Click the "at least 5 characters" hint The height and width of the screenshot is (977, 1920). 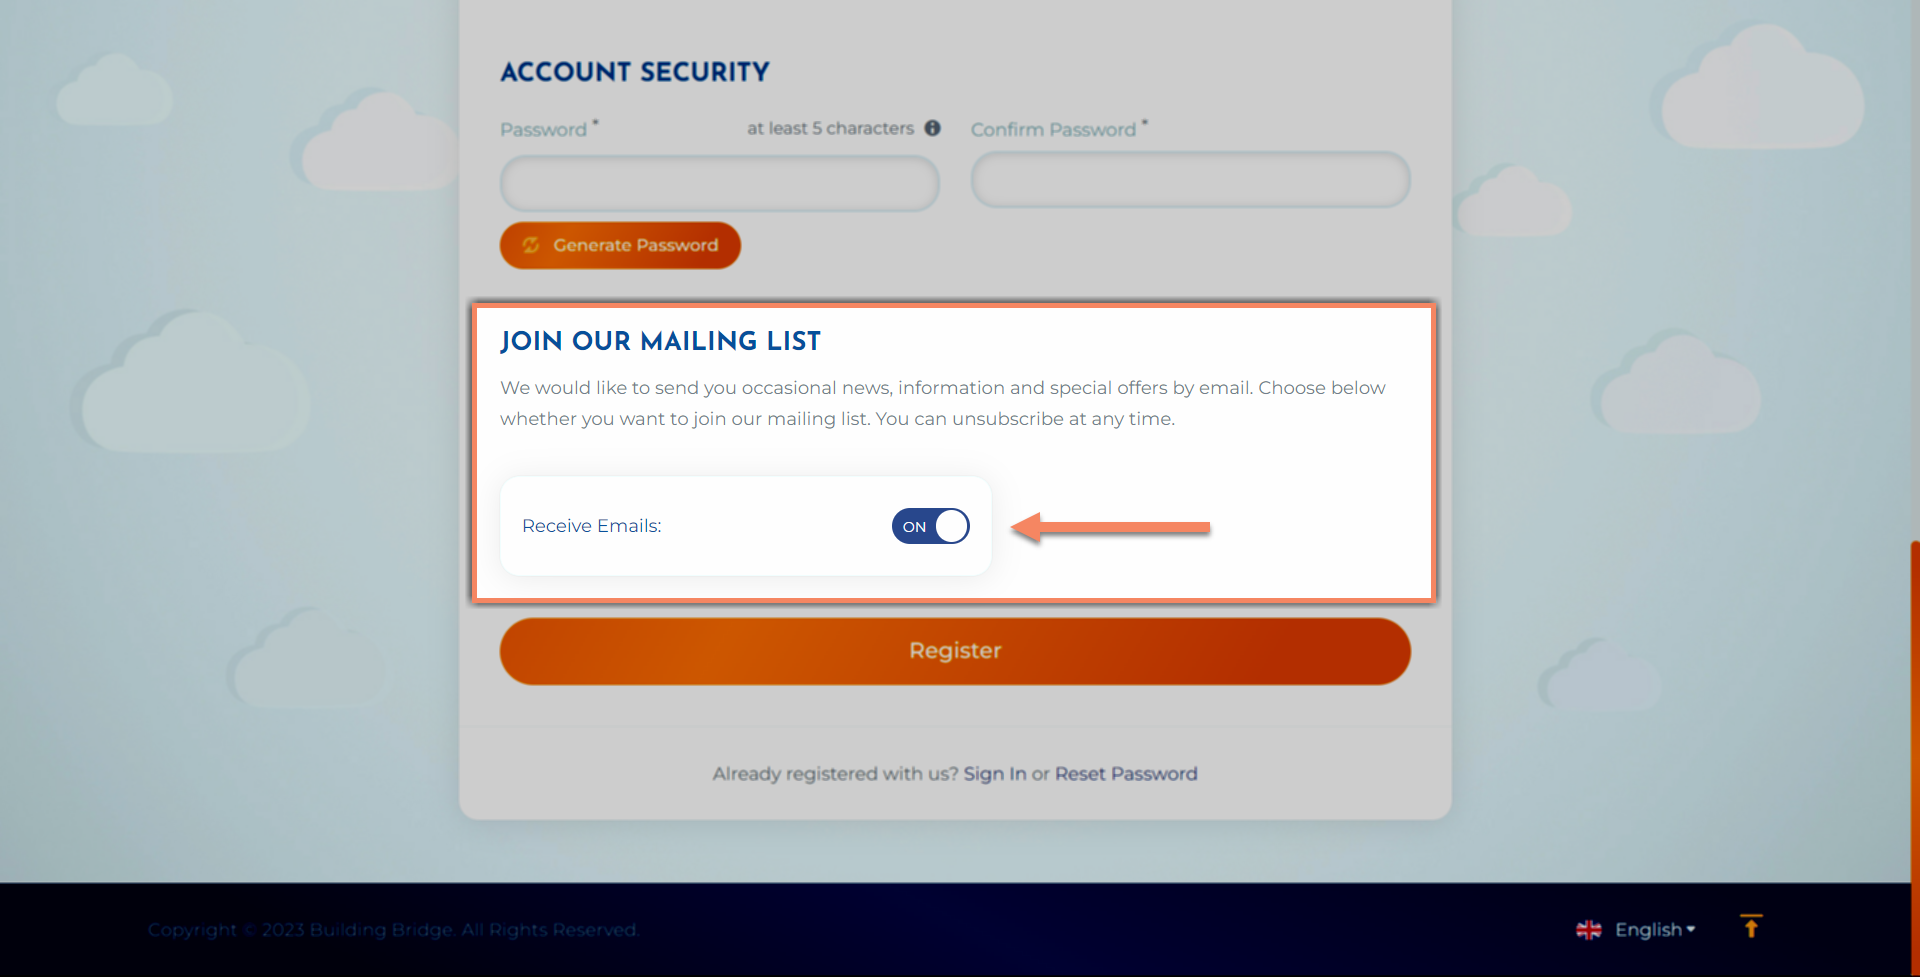pyautogui.click(x=830, y=128)
